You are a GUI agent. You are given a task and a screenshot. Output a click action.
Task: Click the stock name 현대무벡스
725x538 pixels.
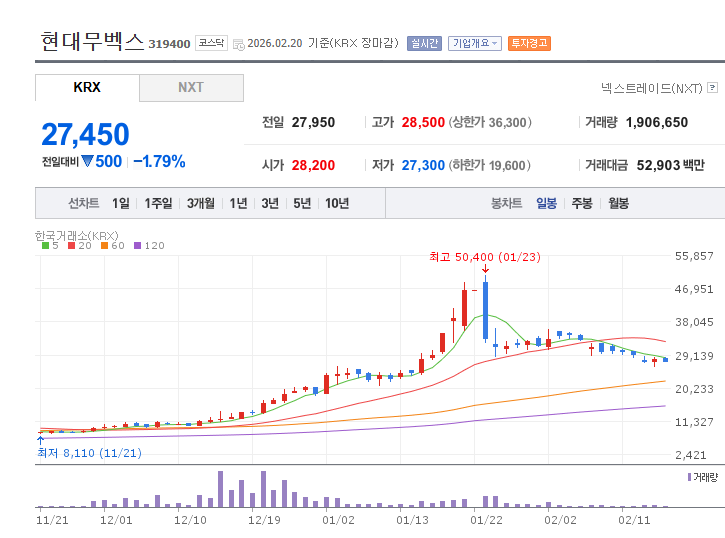[x=92, y=41]
